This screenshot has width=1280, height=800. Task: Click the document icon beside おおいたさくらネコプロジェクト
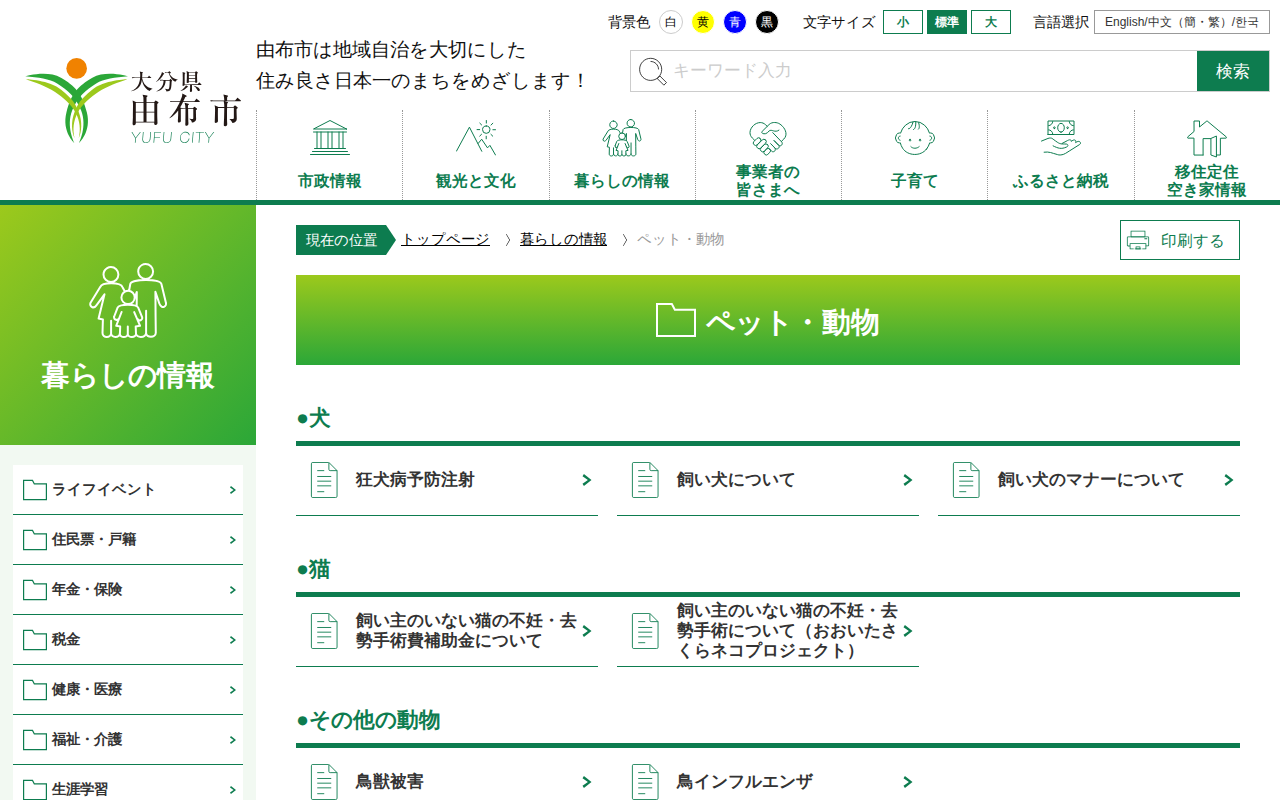645,631
